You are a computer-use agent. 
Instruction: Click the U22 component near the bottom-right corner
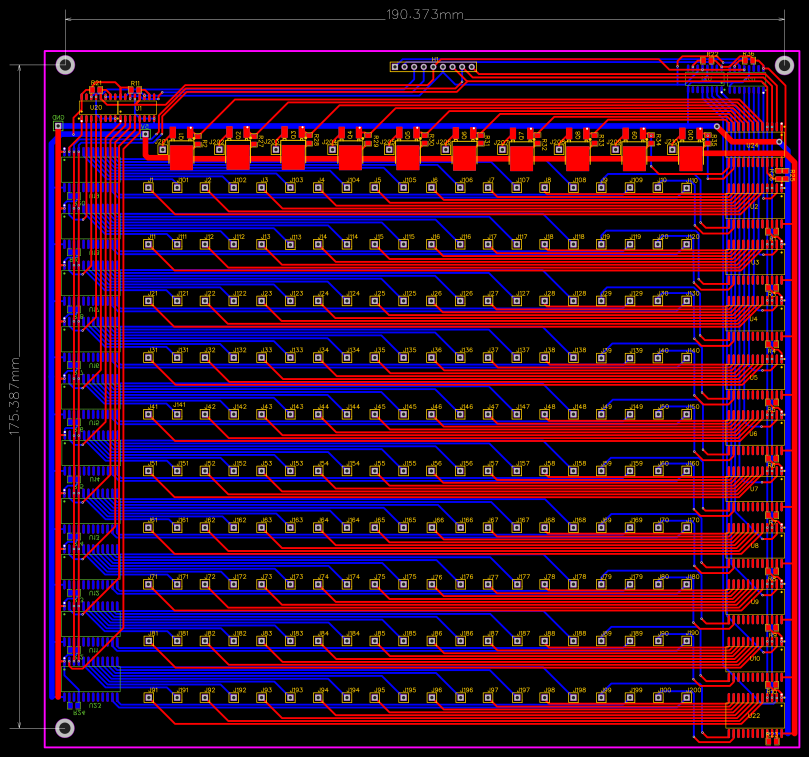tap(754, 715)
